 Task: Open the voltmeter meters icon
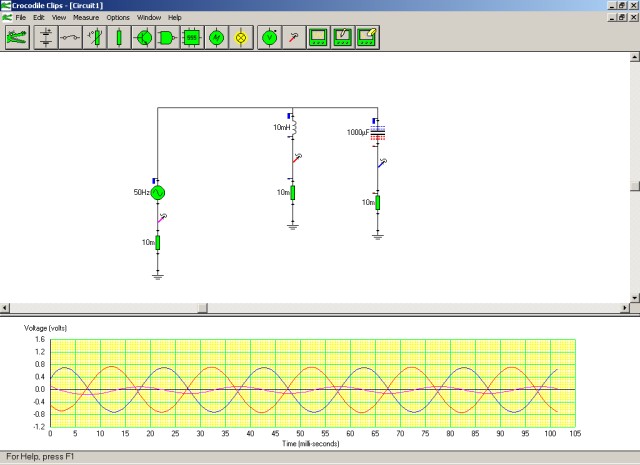[x=269, y=38]
